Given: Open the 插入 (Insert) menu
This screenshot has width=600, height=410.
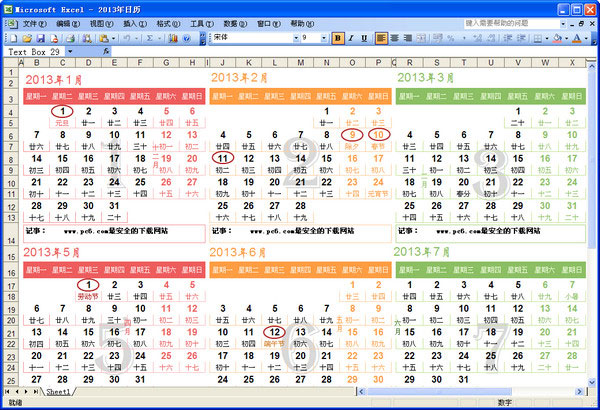Looking at the screenshot, I should 135,24.
